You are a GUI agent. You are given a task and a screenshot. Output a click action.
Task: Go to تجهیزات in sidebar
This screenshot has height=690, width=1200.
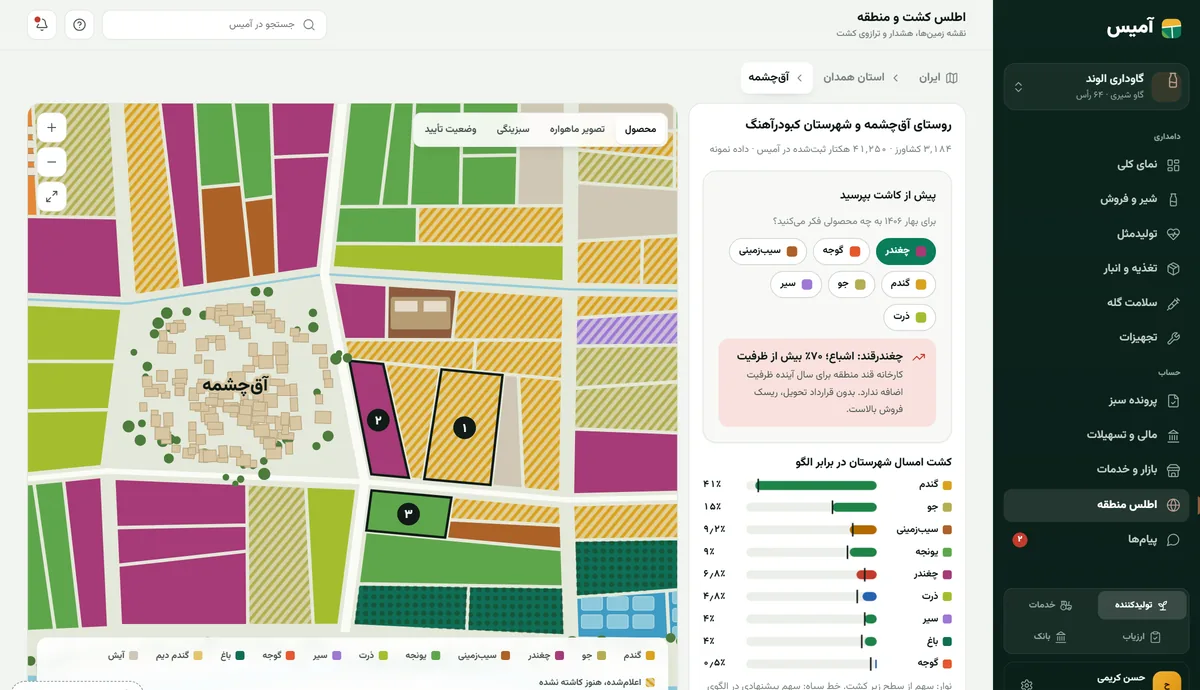(1097, 337)
